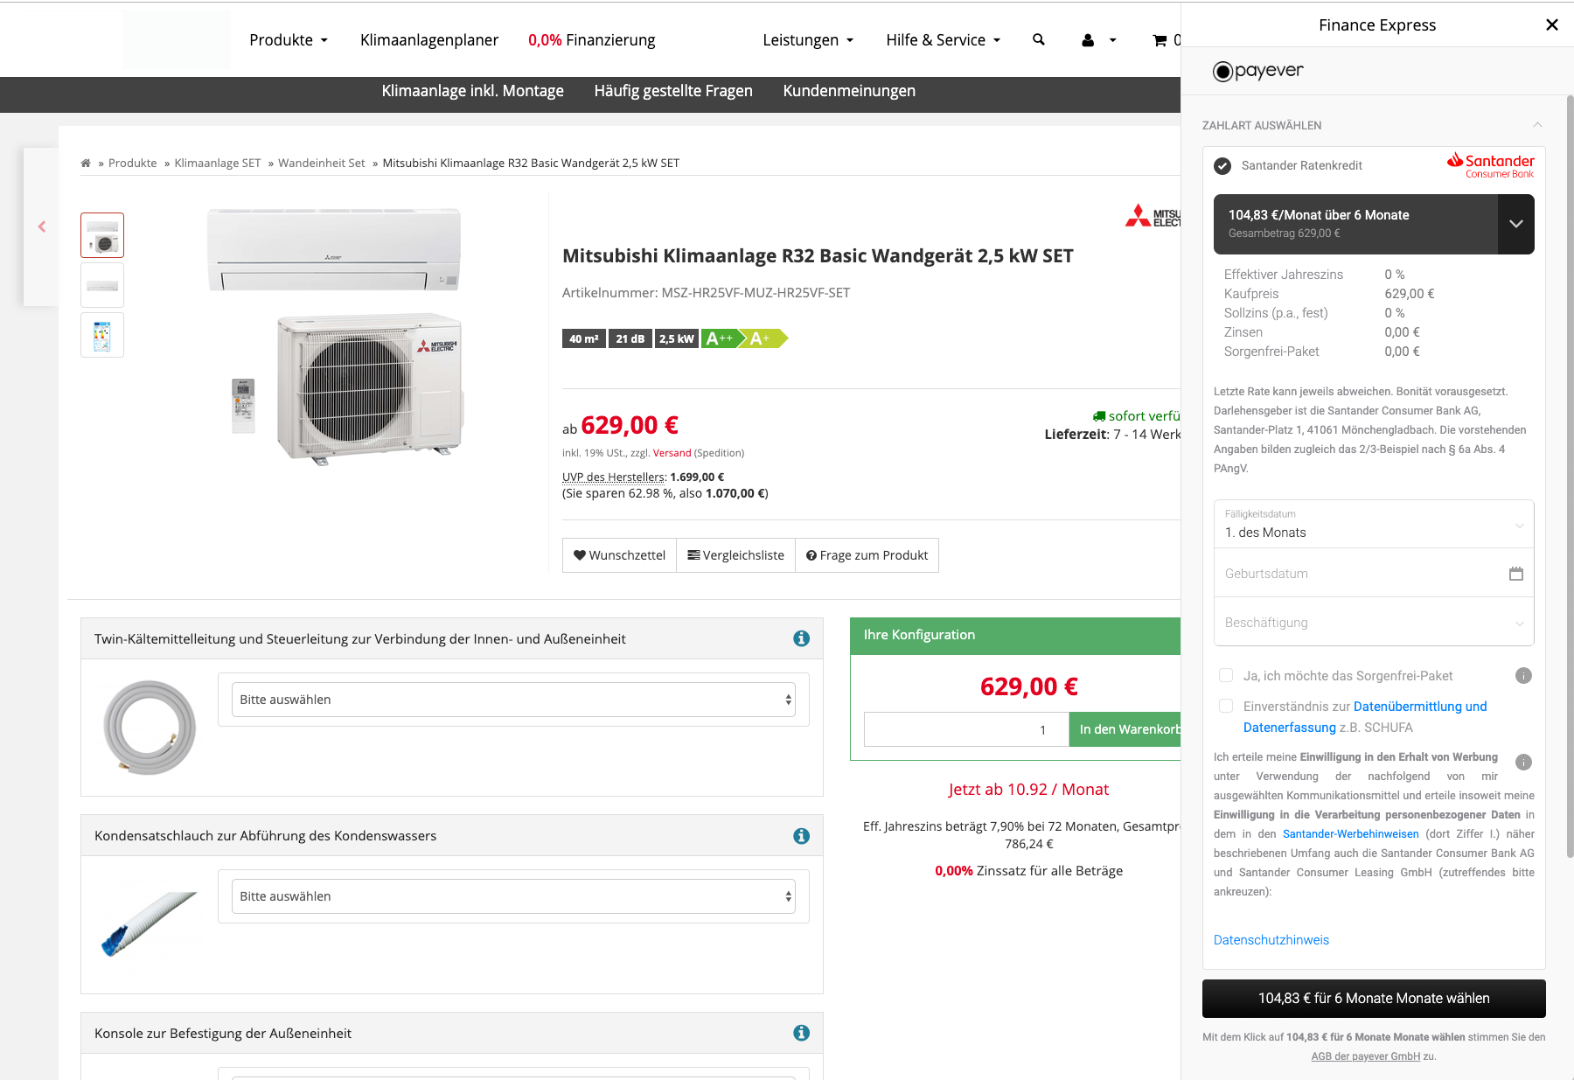
Task: Select the energy label thumbnail
Action: [x=102, y=335]
